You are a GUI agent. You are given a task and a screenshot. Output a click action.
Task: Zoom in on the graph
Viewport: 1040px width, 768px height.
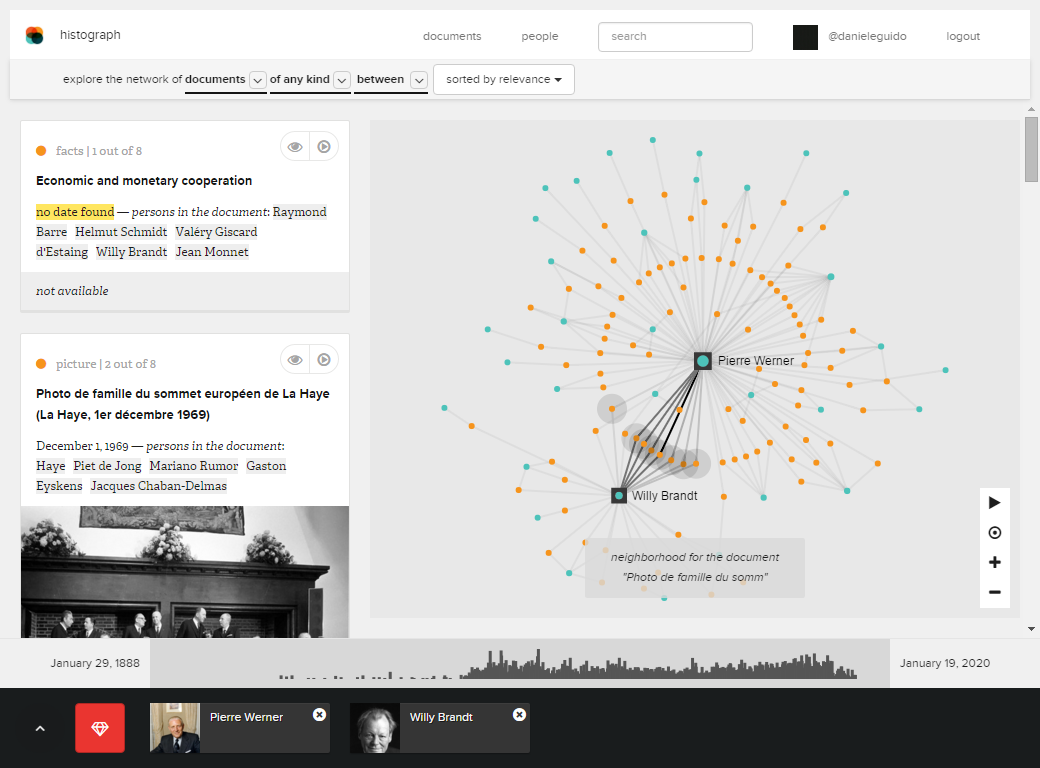click(994, 562)
